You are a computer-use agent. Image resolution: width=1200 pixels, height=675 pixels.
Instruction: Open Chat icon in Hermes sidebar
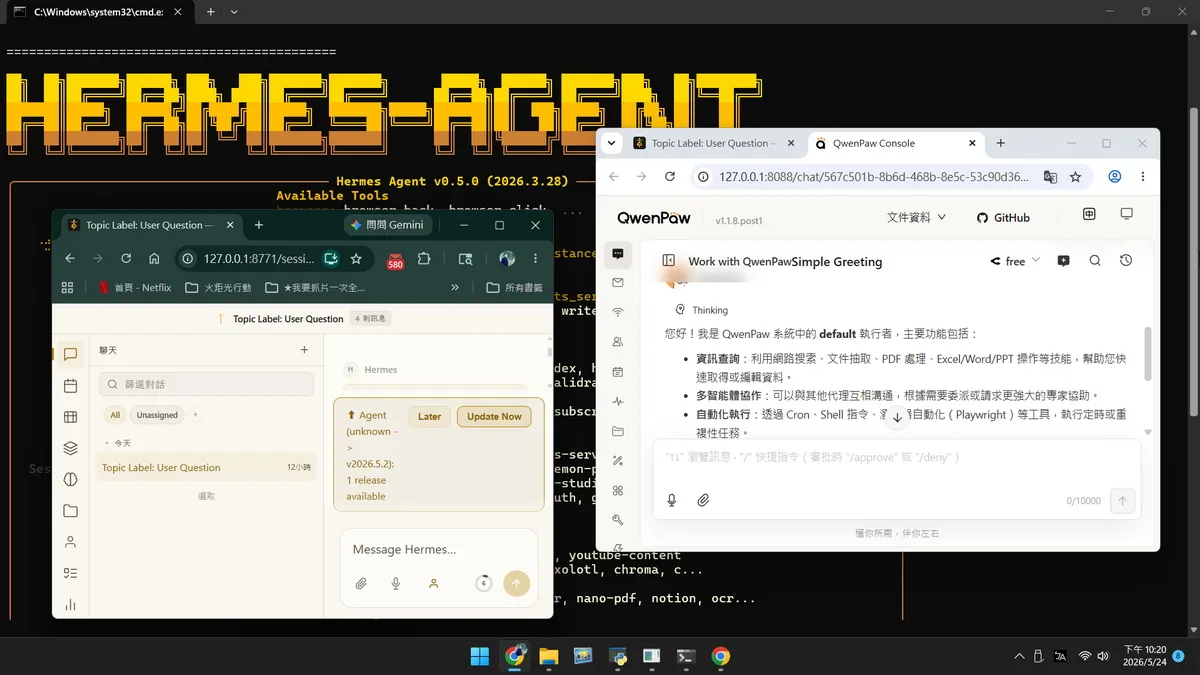(70, 354)
